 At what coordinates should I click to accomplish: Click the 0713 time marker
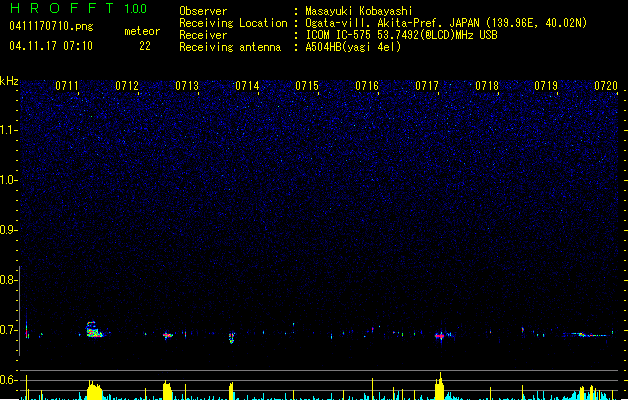[187, 86]
